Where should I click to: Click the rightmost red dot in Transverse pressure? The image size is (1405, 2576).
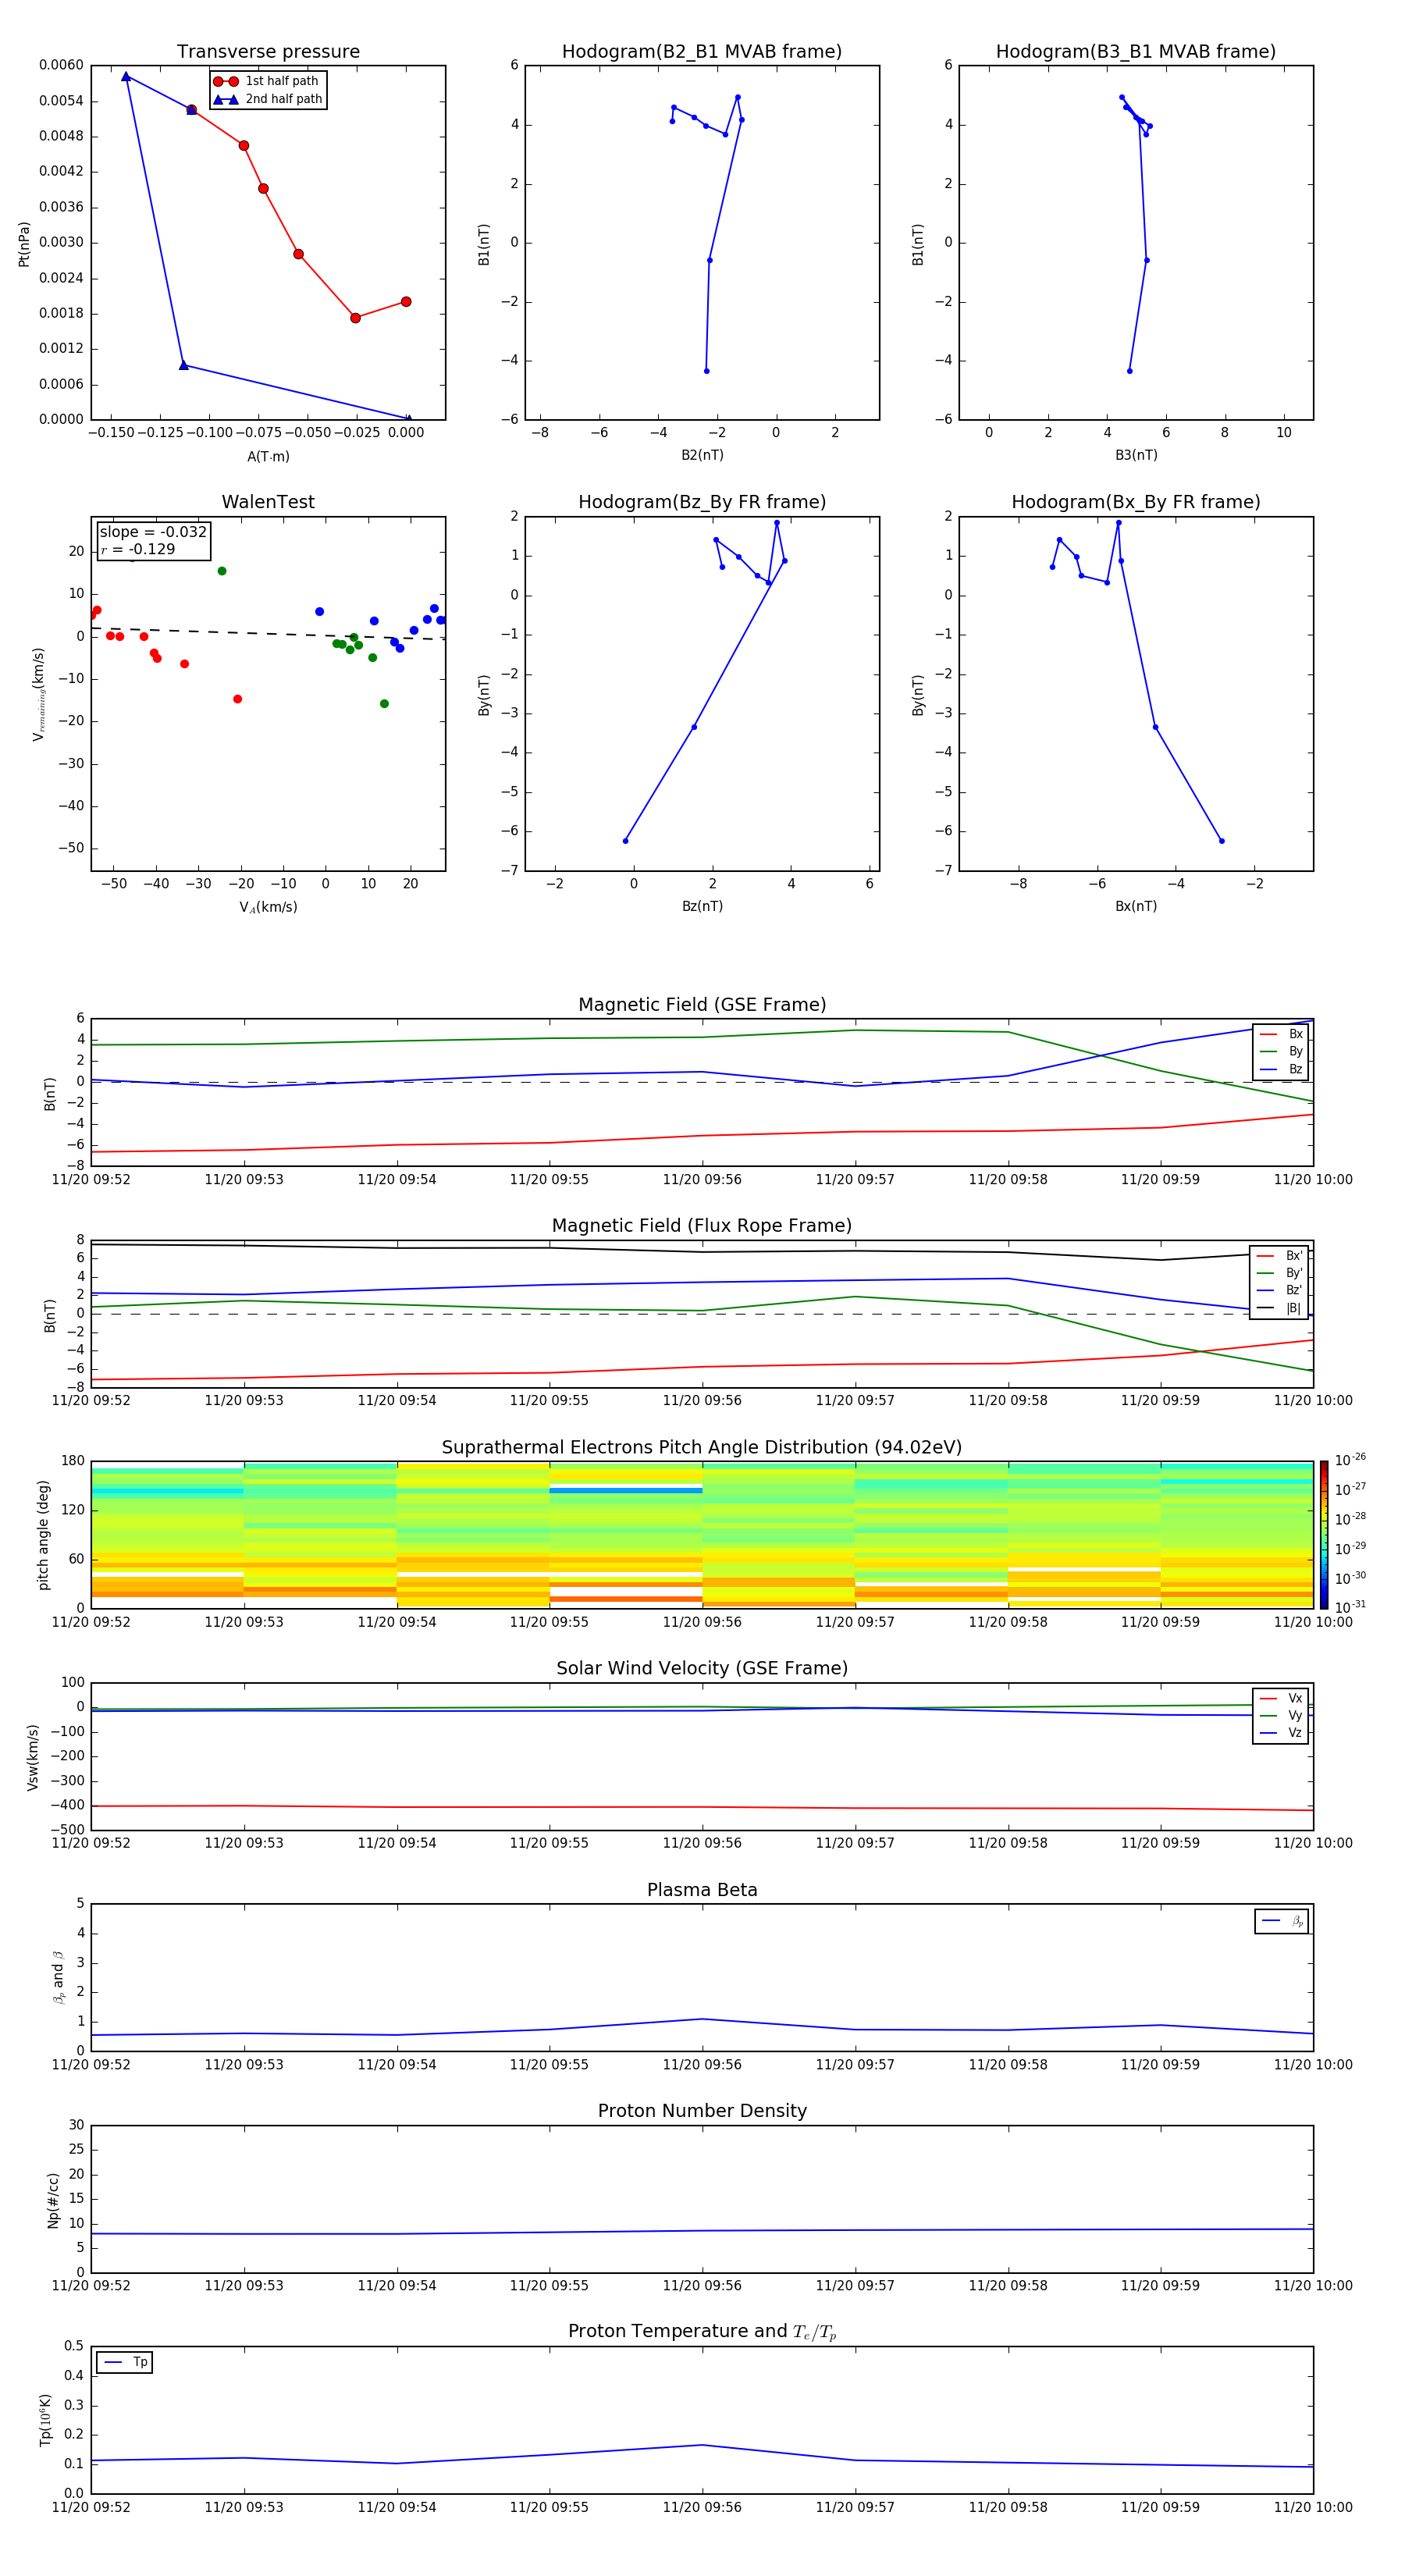(406, 302)
